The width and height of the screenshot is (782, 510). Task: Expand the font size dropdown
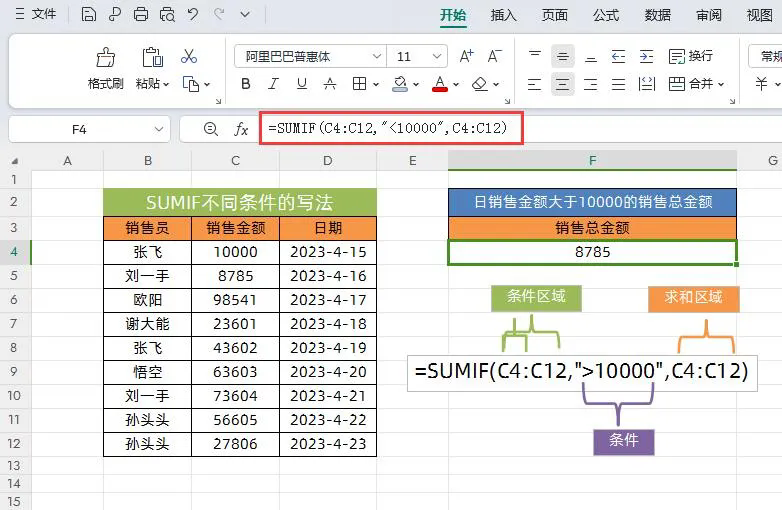coord(437,57)
